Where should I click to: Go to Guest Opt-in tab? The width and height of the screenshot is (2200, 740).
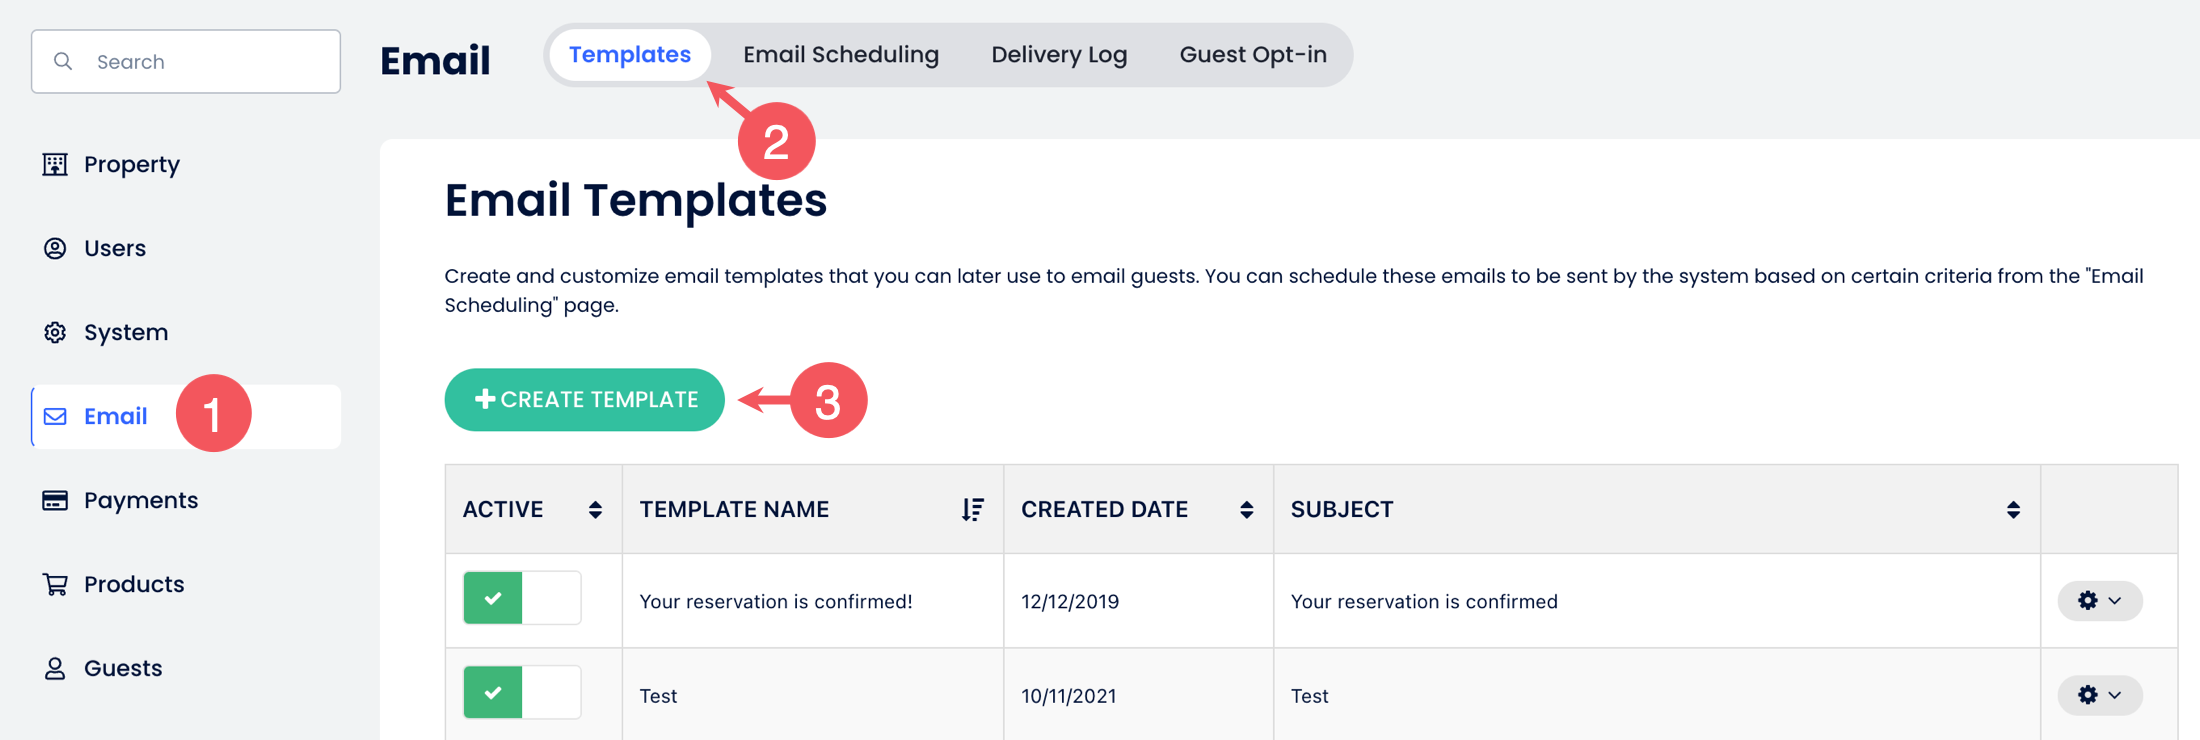[x=1253, y=55]
